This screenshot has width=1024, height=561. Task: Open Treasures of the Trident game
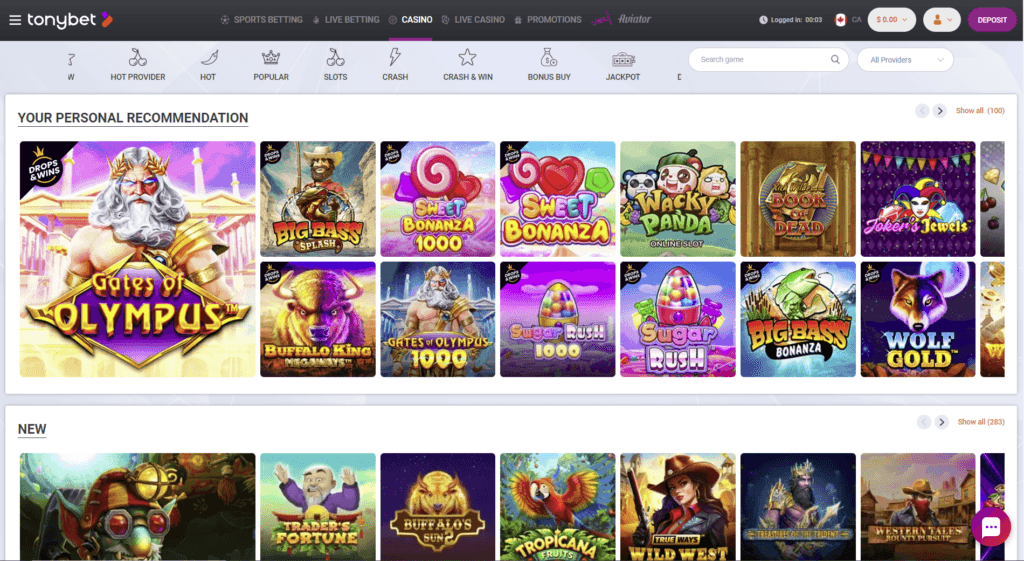(798, 507)
